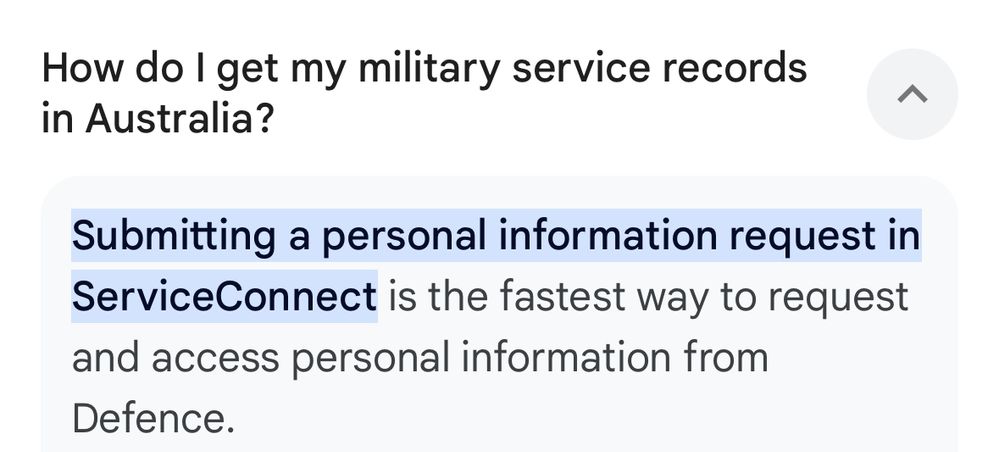
Task: Select the 'How do I get my military' heading line
Action: click(x=424, y=68)
